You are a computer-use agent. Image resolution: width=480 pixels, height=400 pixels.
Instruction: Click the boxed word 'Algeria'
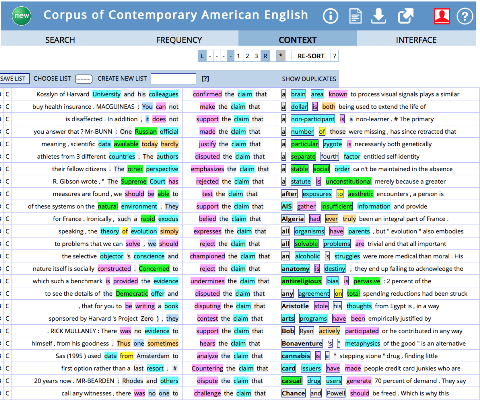[293, 219]
